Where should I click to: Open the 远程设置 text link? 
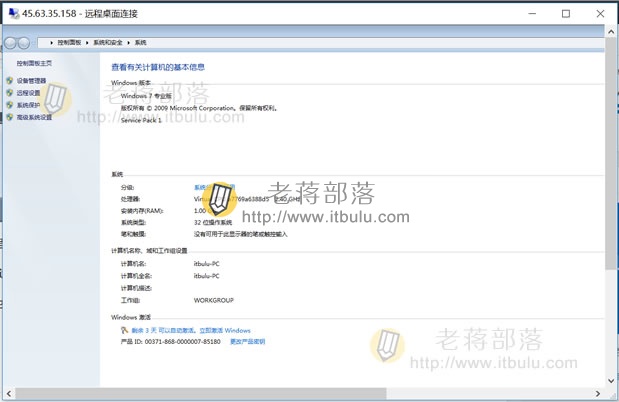28,93
